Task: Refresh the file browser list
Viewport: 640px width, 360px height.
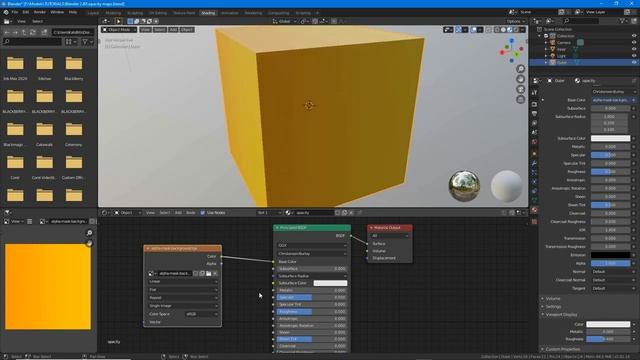Action: click(33, 32)
